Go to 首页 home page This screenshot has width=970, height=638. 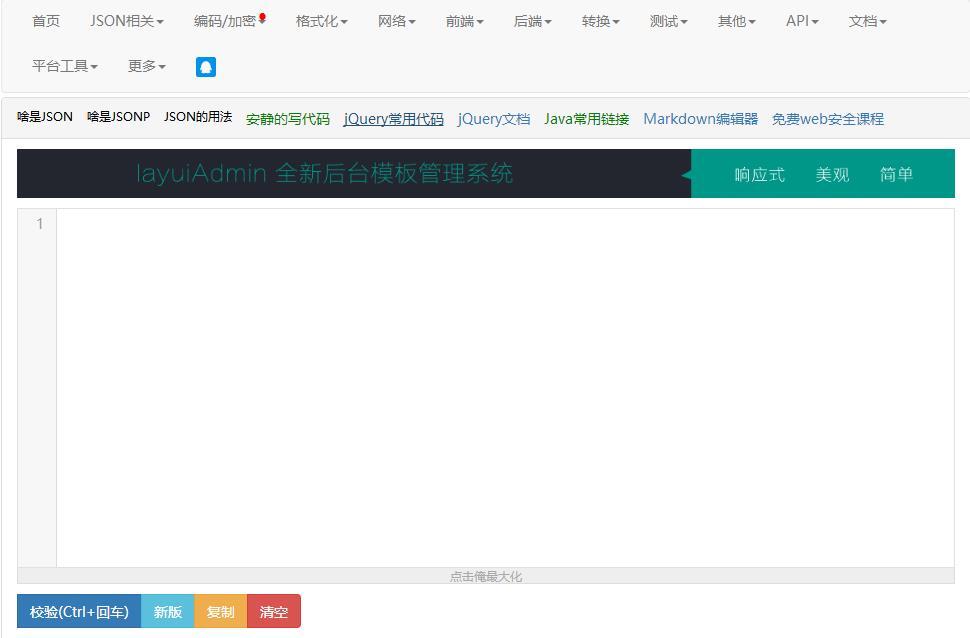point(46,21)
